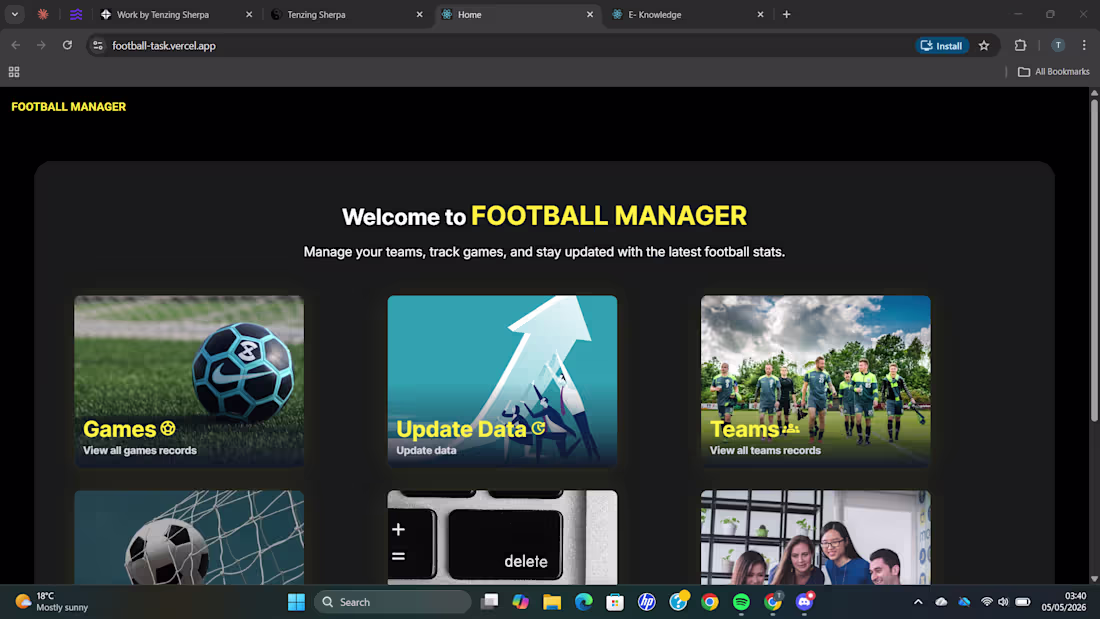Open Microsoft Store from the taskbar
The image size is (1100, 619).
point(615,602)
